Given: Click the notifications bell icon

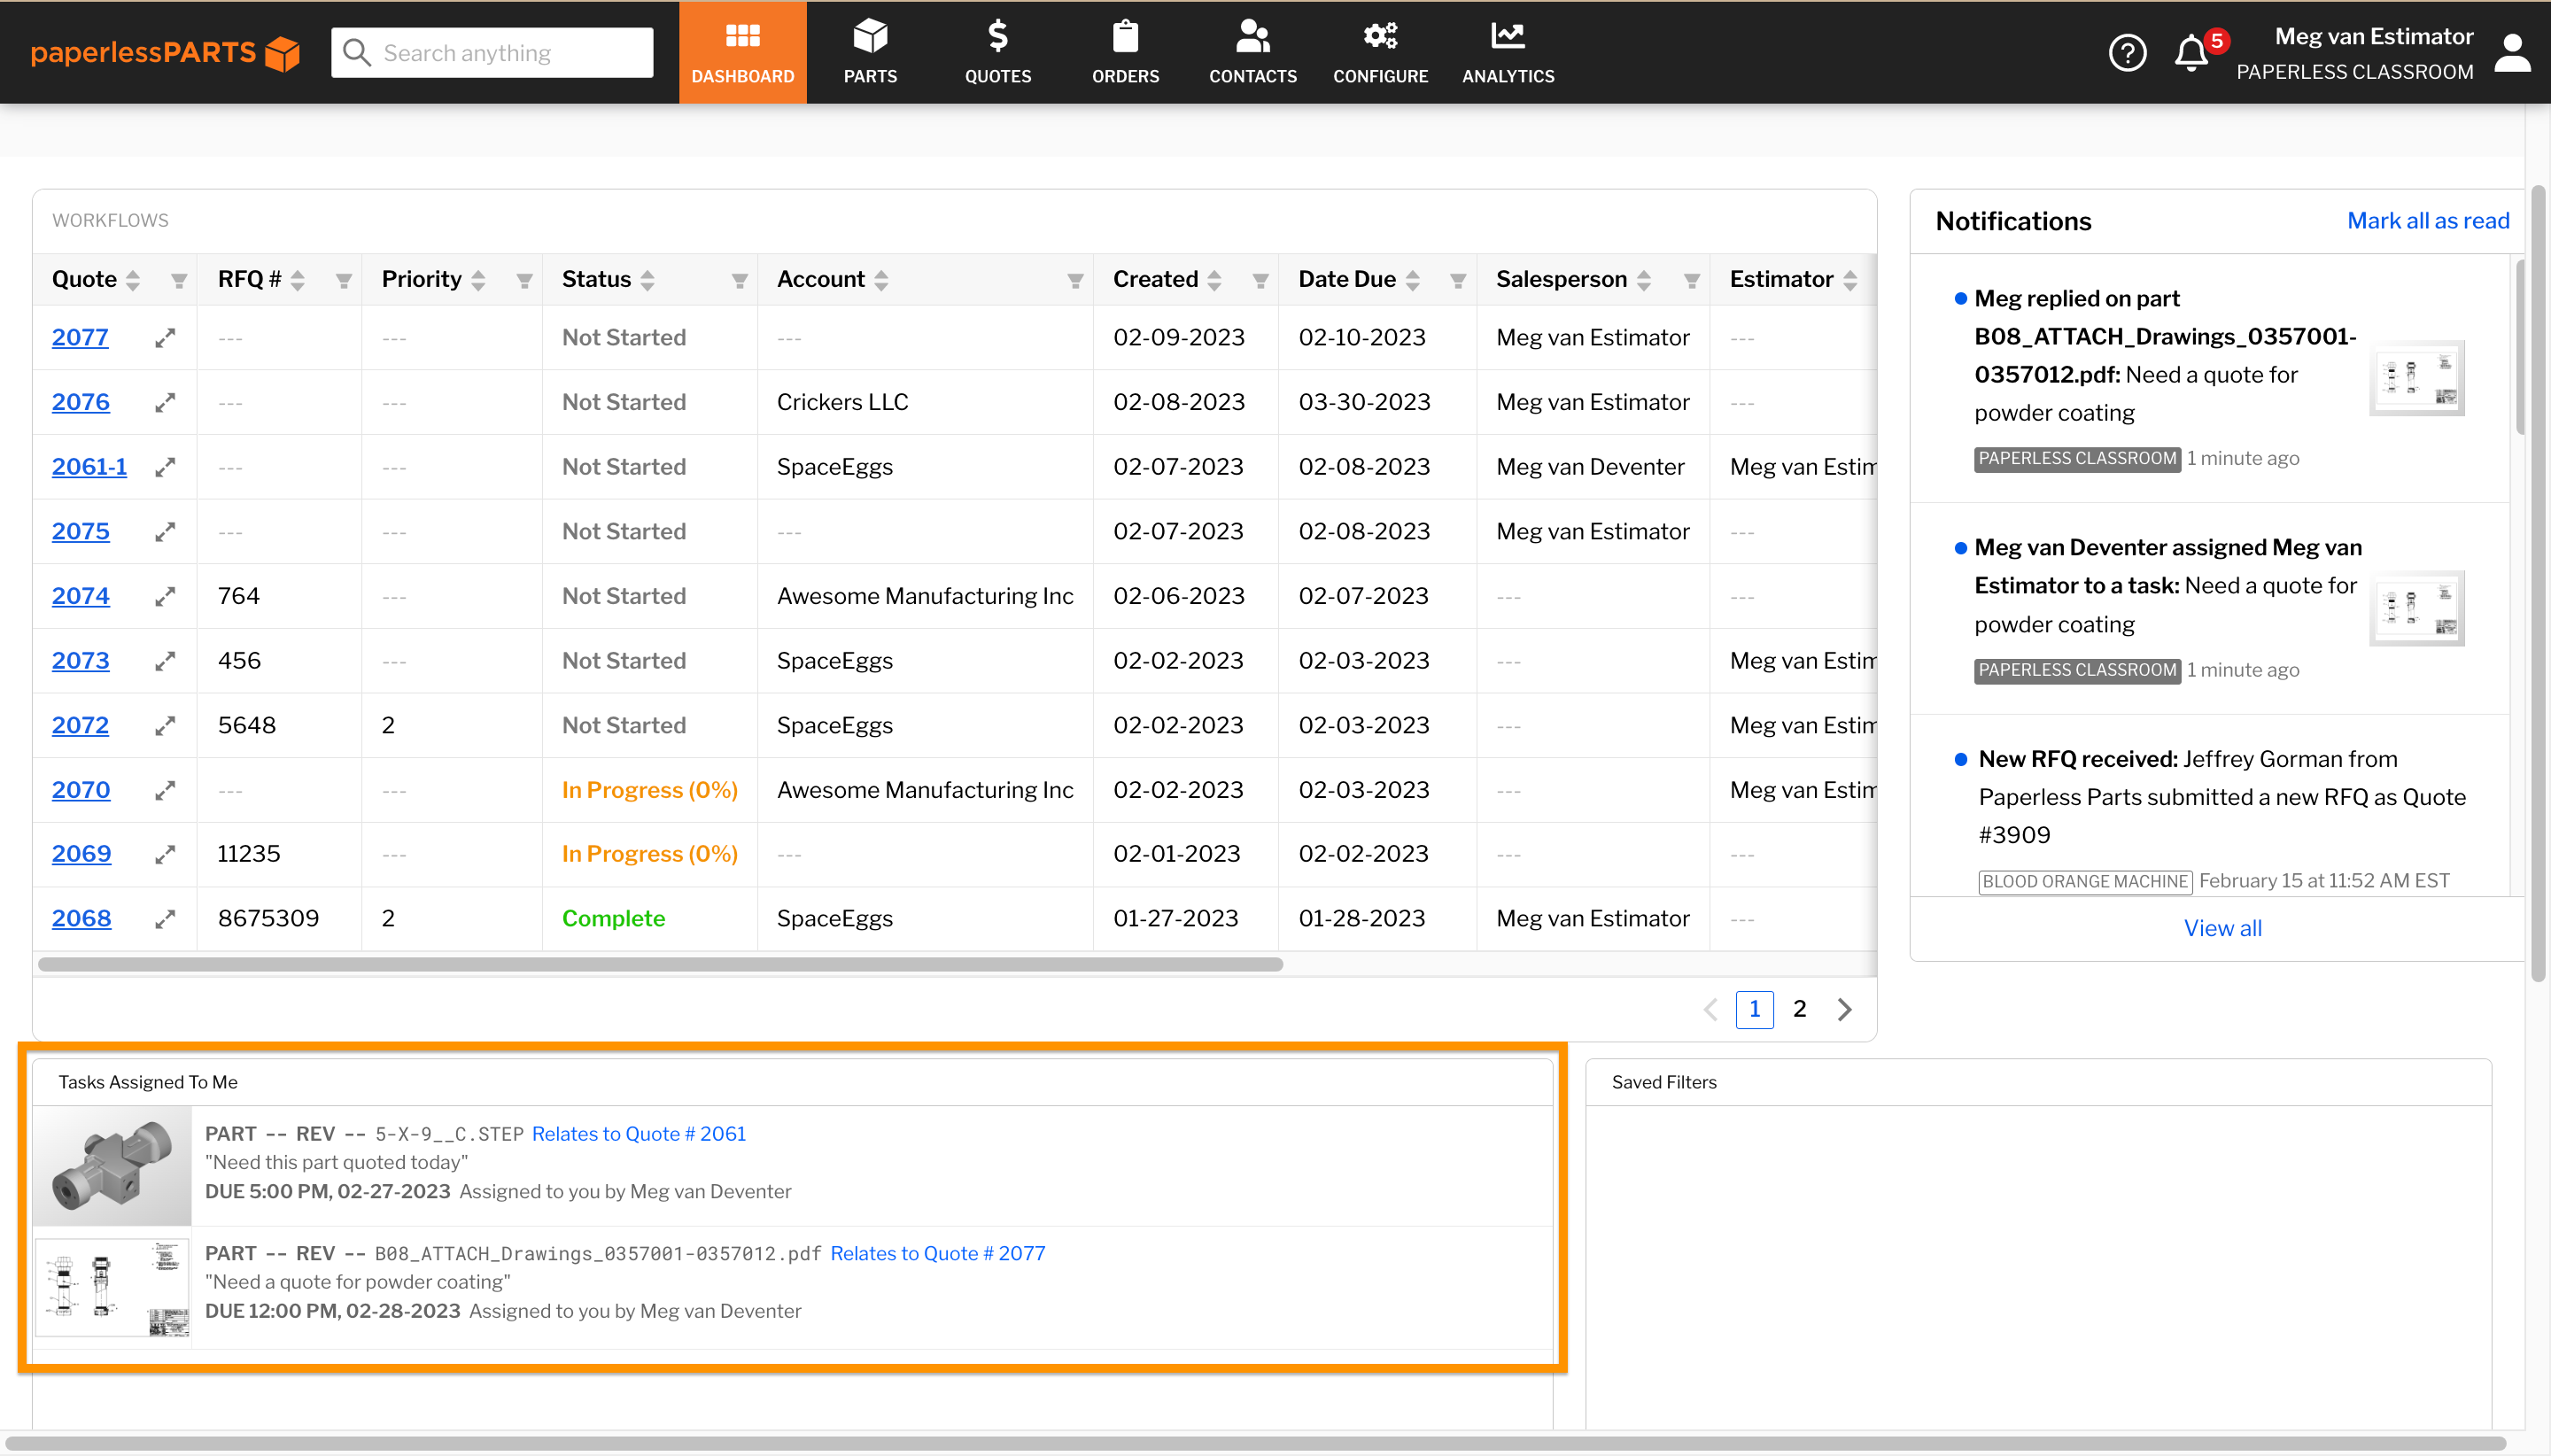Looking at the screenshot, I should point(2190,52).
